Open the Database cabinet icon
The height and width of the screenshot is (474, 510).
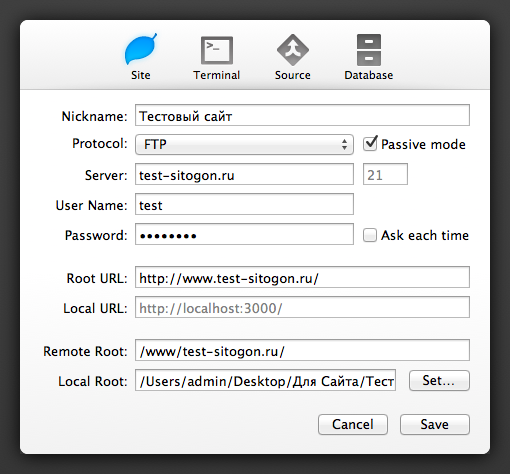click(369, 50)
